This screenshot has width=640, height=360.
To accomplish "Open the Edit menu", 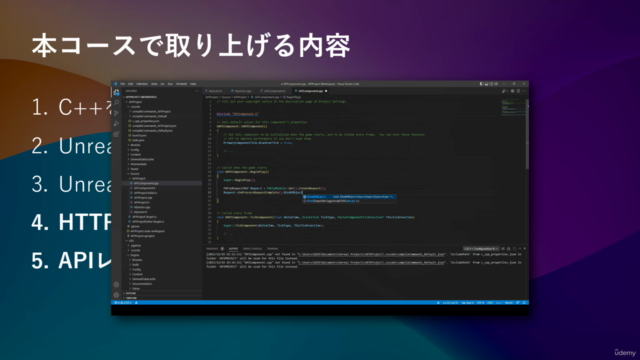I will coord(130,84).
